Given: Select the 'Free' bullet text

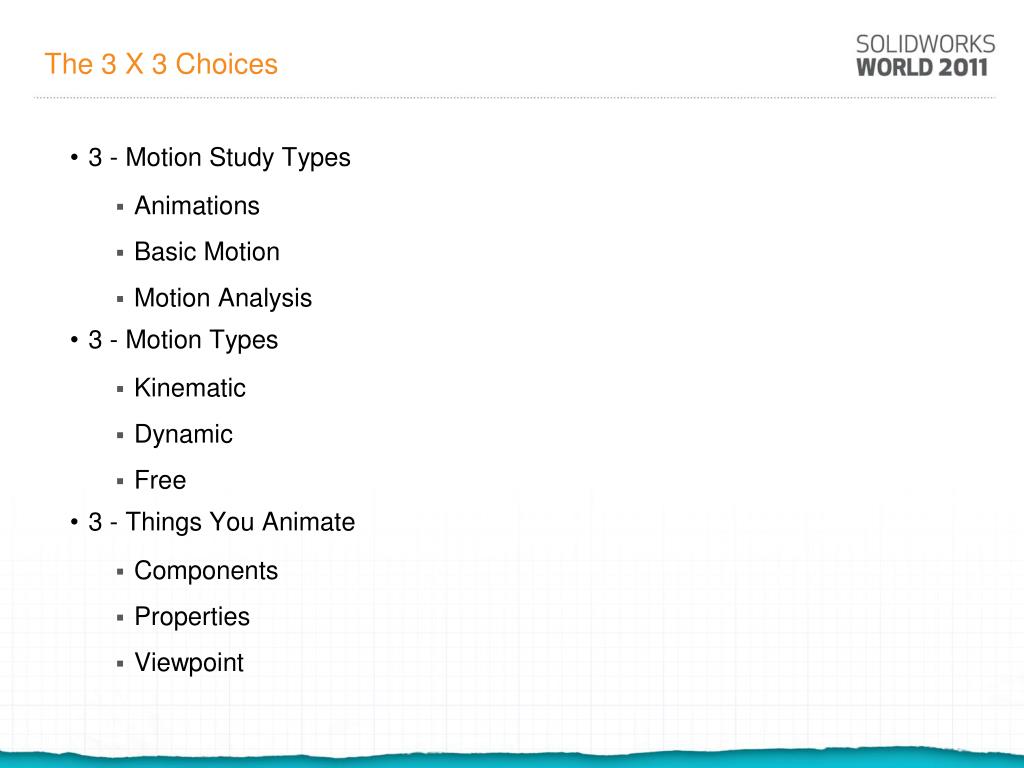Looking at the screenshot, I should [x=160, y=480].
